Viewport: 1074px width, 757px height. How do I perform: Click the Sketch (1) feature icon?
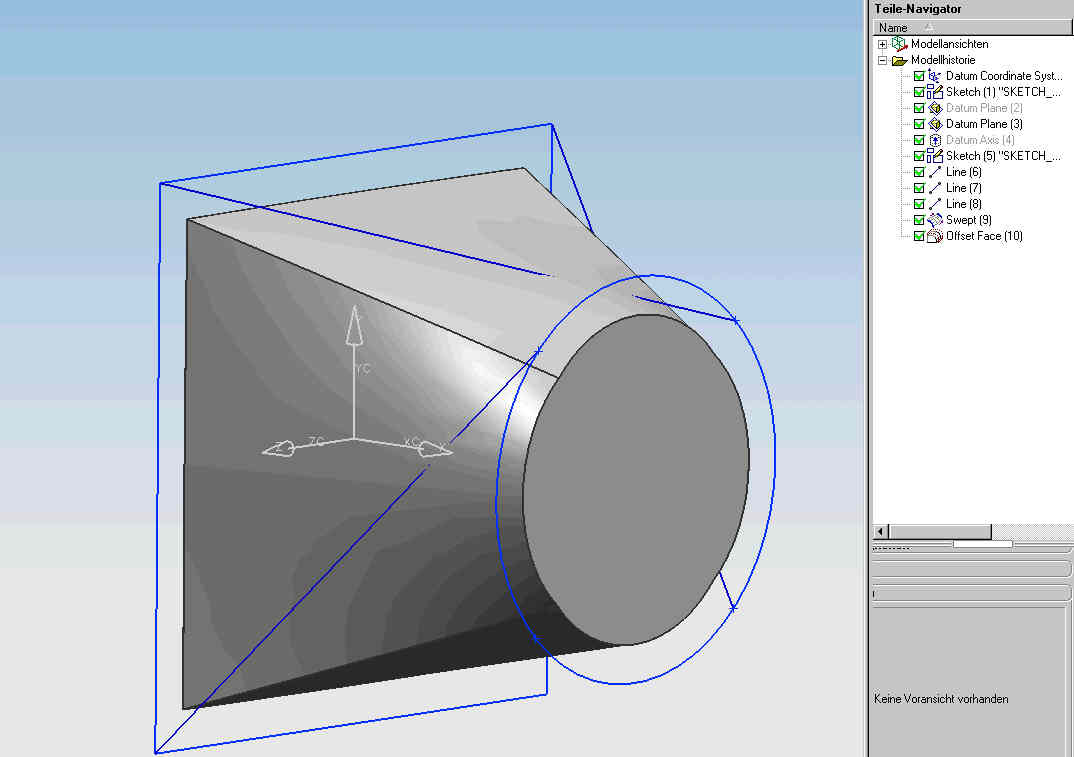click(936, 91)
